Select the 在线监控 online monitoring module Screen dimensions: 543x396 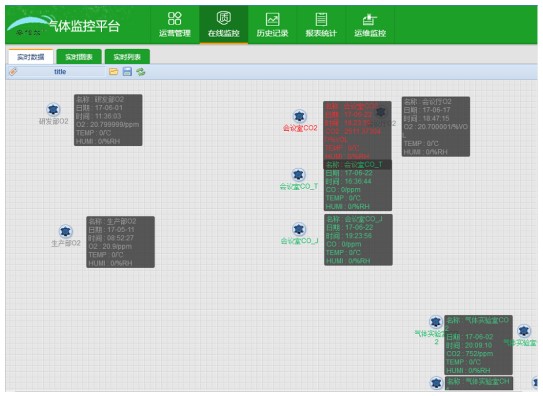[224, 24]
